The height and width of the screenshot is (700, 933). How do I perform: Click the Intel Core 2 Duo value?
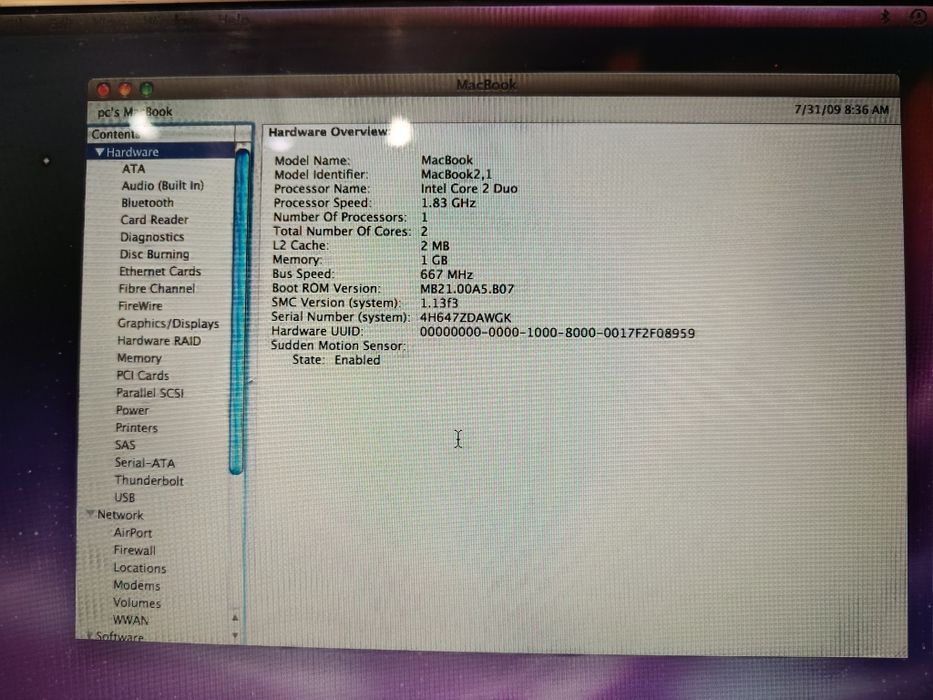point(469,189)
